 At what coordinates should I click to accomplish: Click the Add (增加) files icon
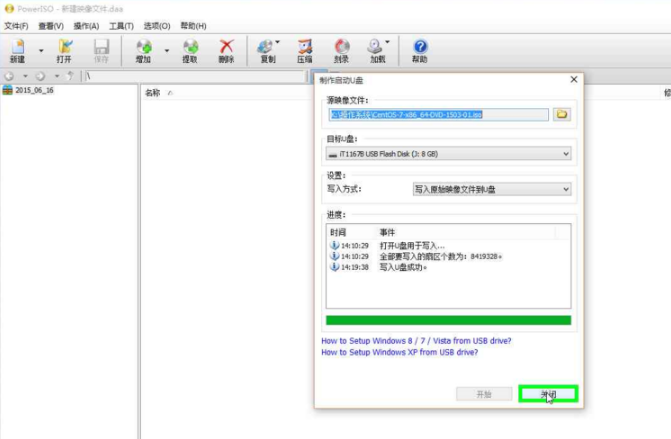click(143, 49)
